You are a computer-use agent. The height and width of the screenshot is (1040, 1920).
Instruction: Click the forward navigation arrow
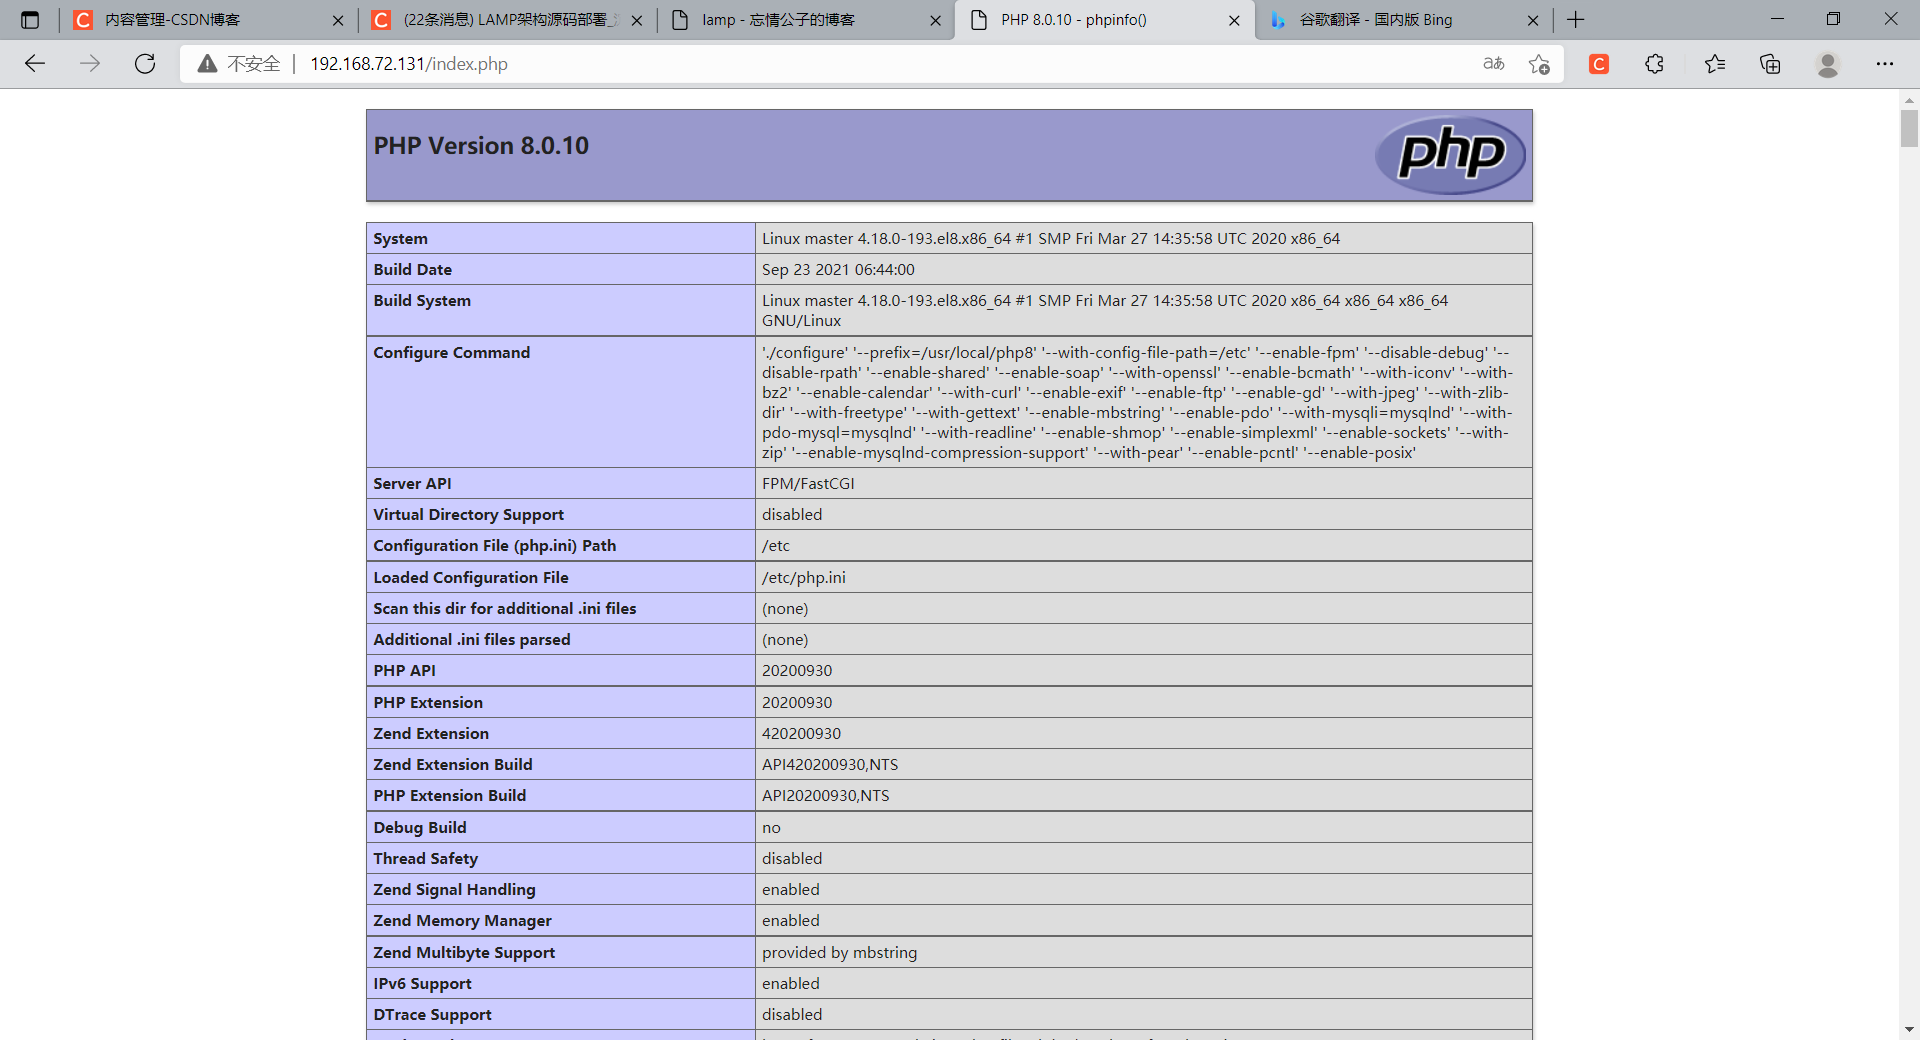[90, 64]
